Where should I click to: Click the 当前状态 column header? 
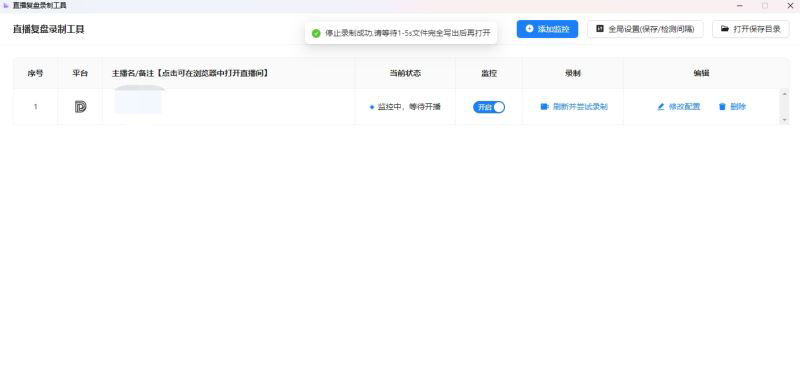click(x=405, y=73)
